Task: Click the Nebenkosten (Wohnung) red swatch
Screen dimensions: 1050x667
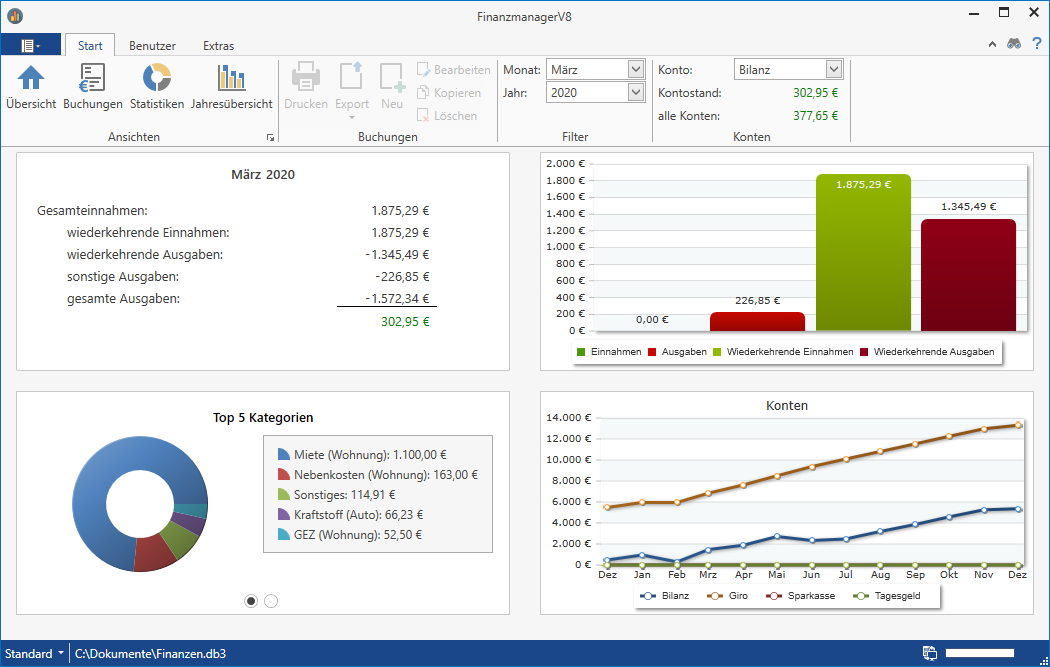Action: click(283, 475)
